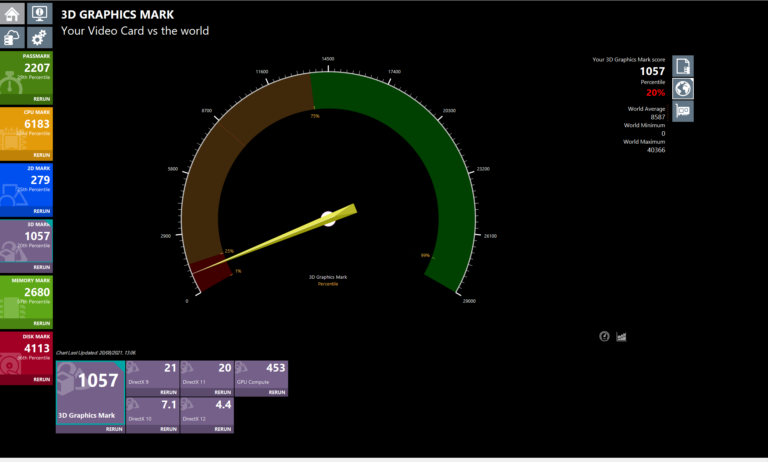Click the video card comparison icon
Image resolution: width=768 pixels, height=462 pixels.
pos(683,110)
